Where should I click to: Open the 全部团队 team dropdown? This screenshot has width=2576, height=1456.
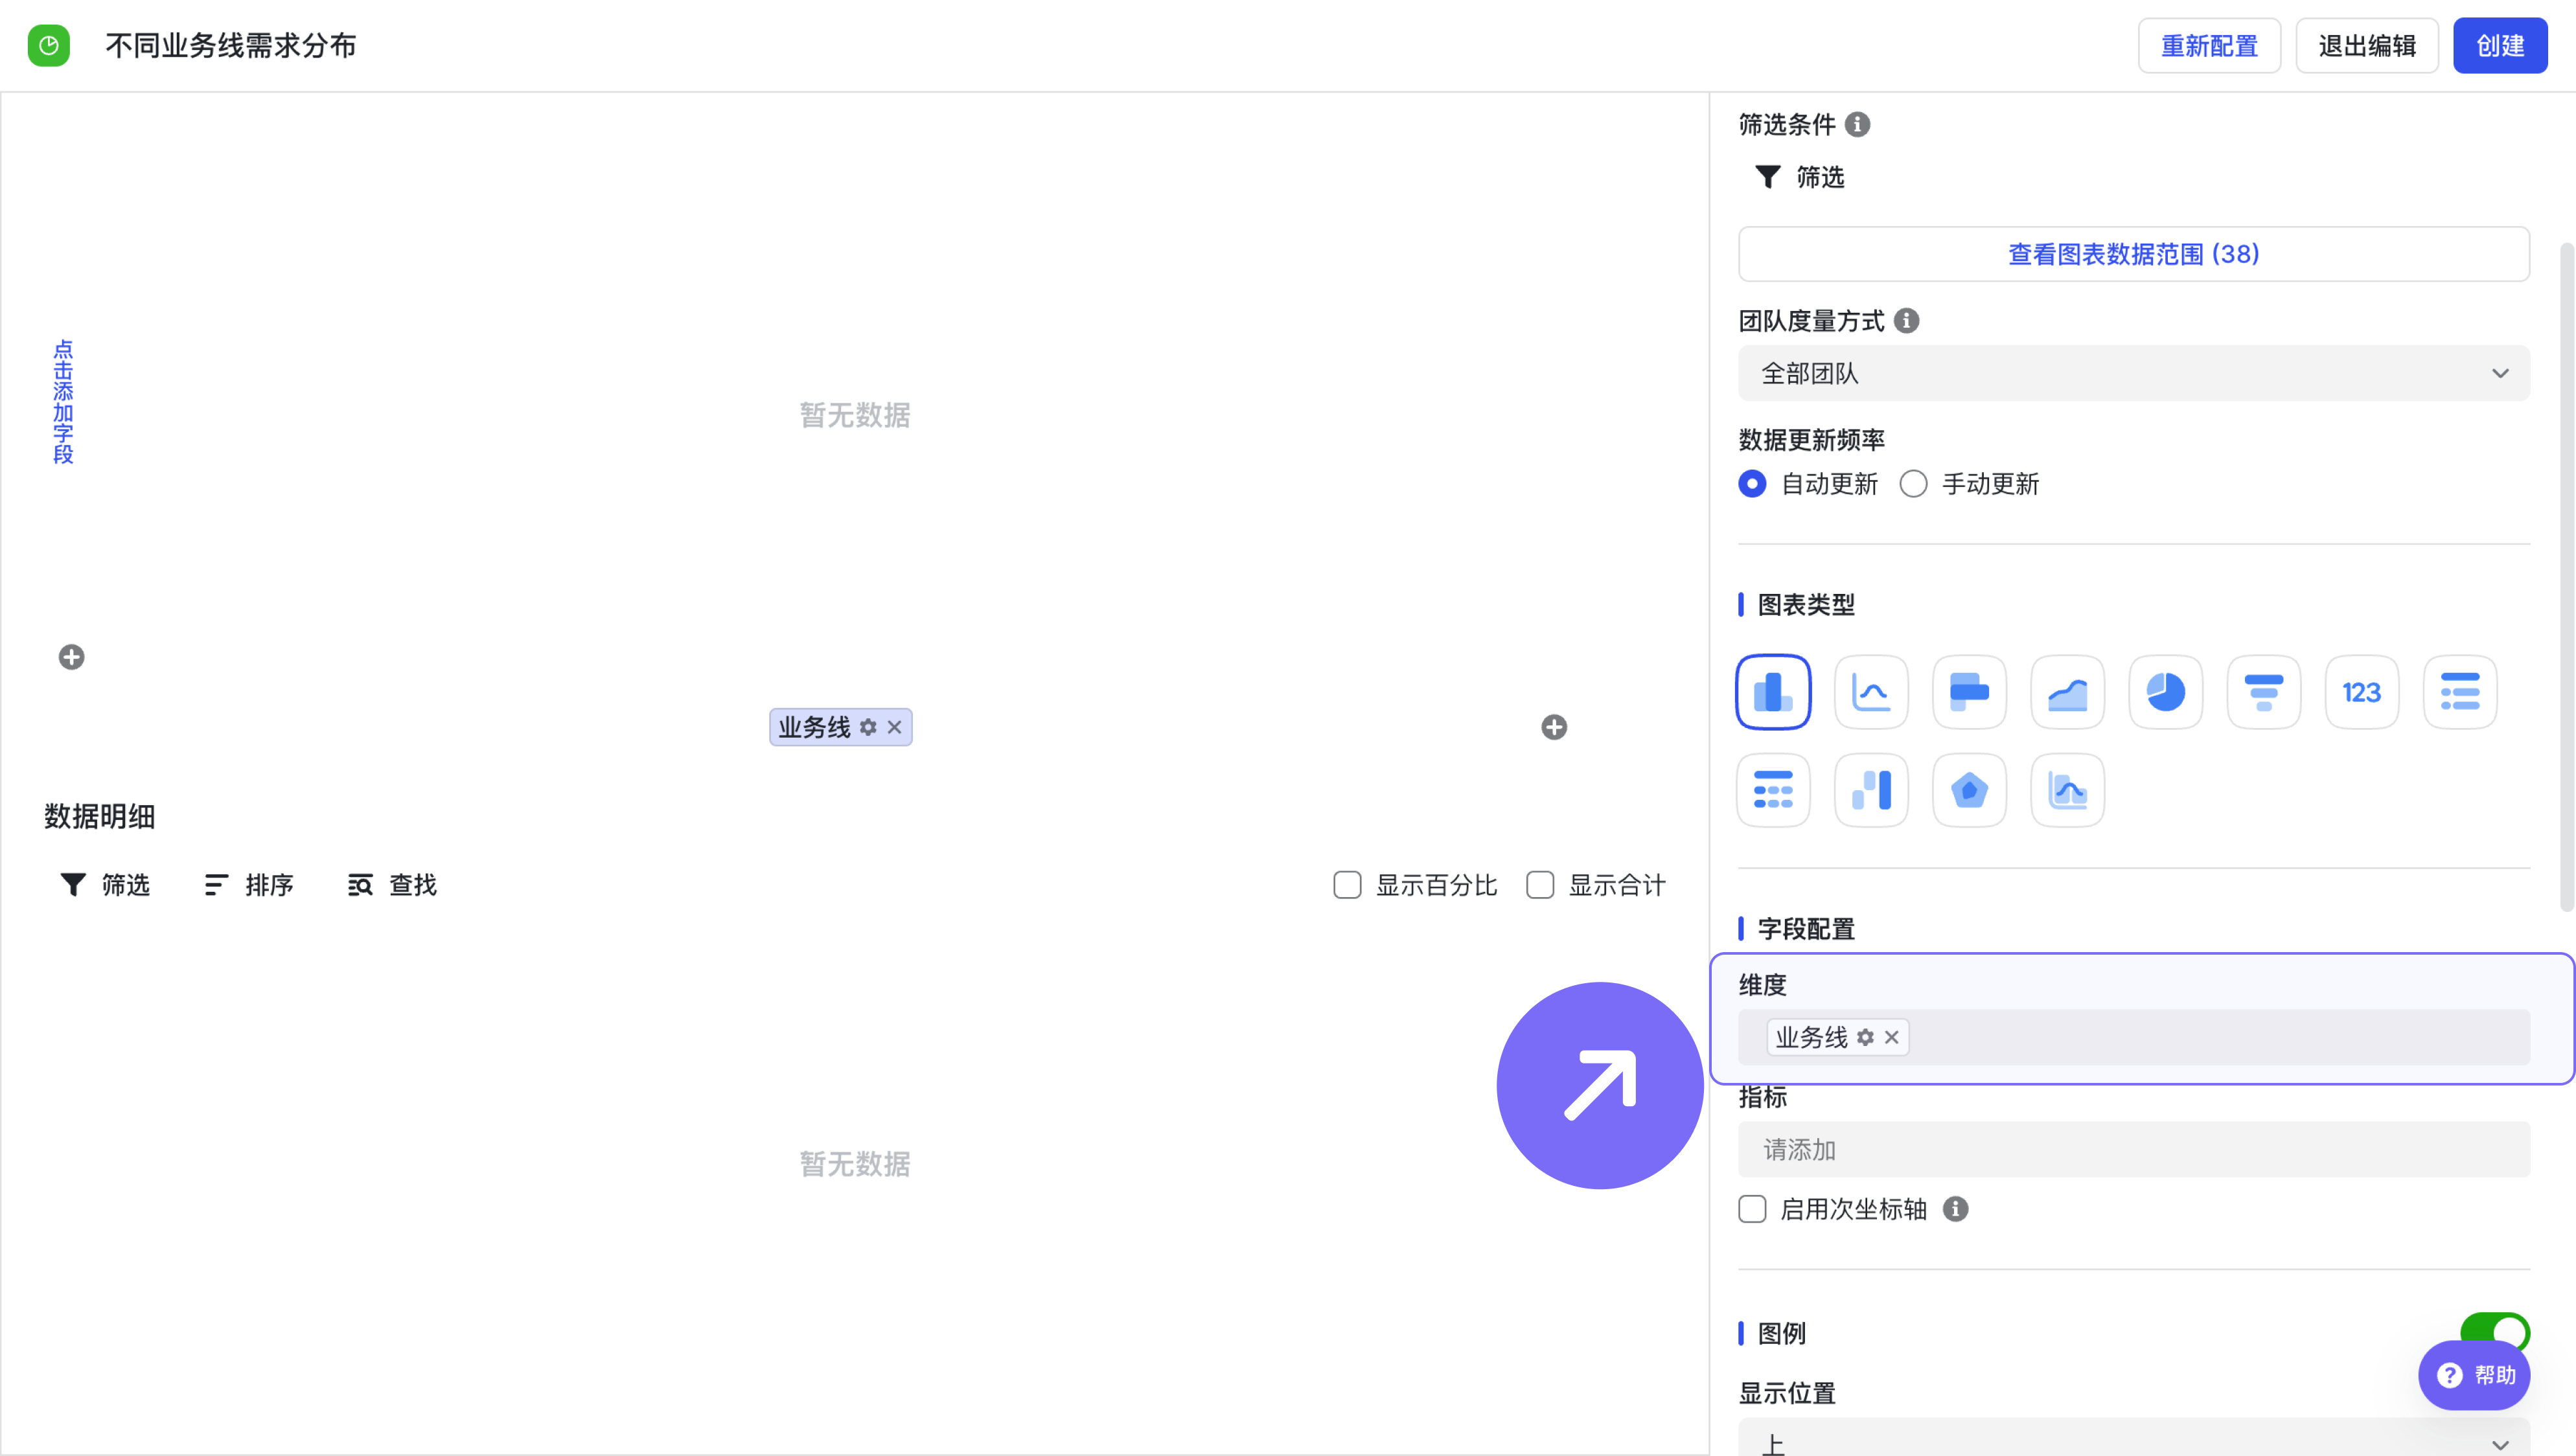pos(2134,373)
